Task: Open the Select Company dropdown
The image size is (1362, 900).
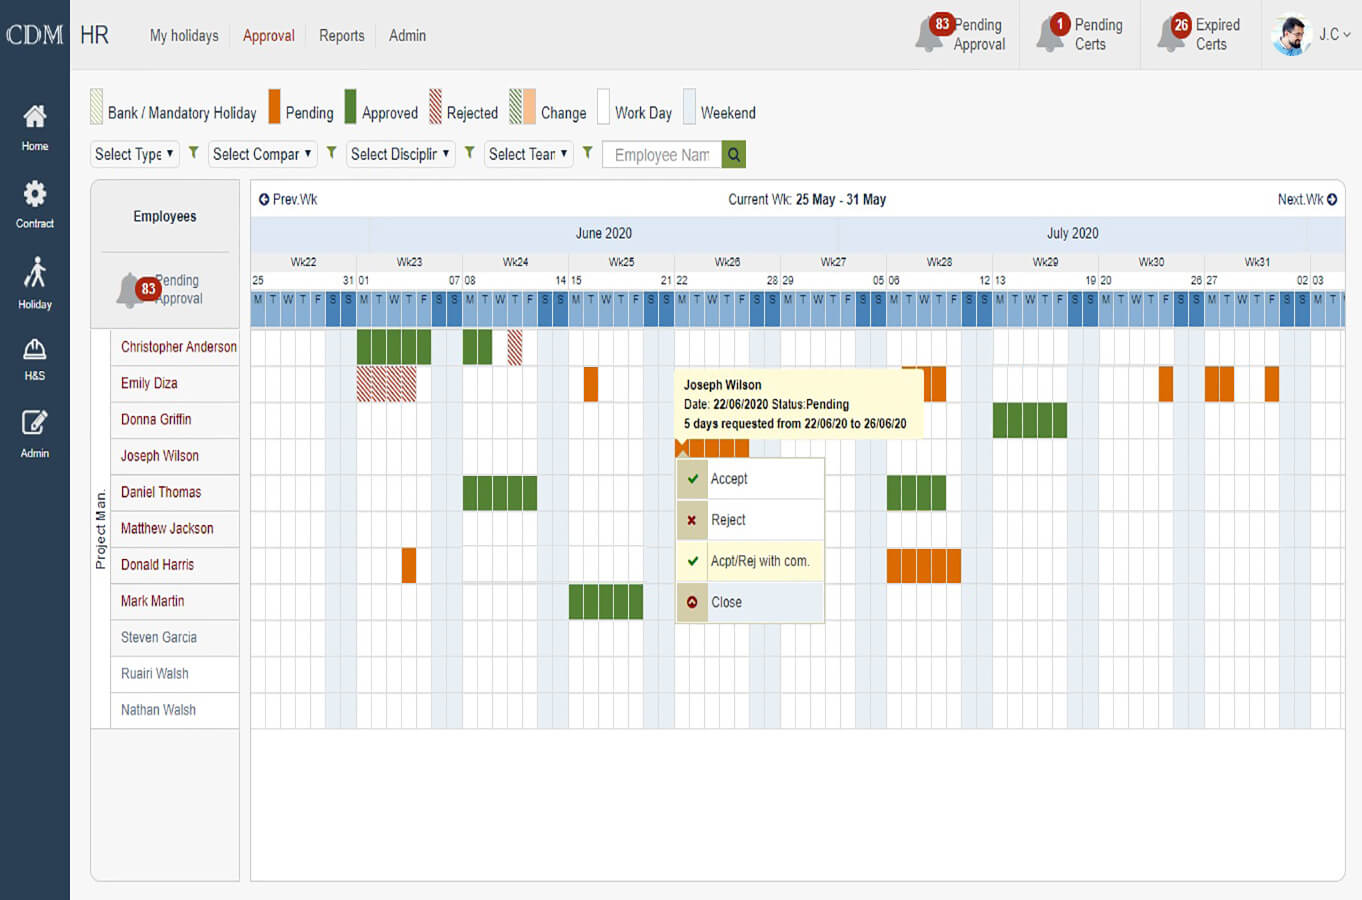Action: [x=262, y=154]
